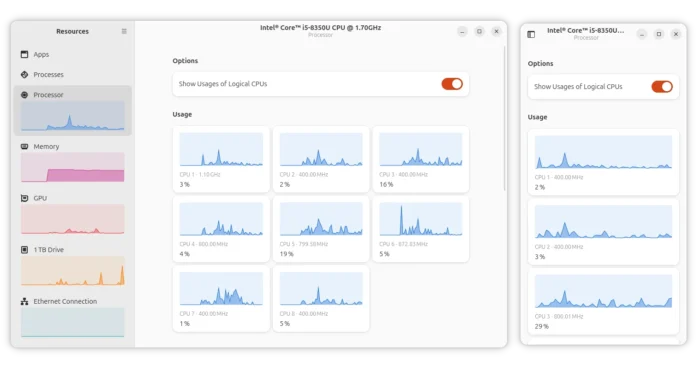
Task: Click the Ethernet Connection network icon
Action: click(25, 301)
